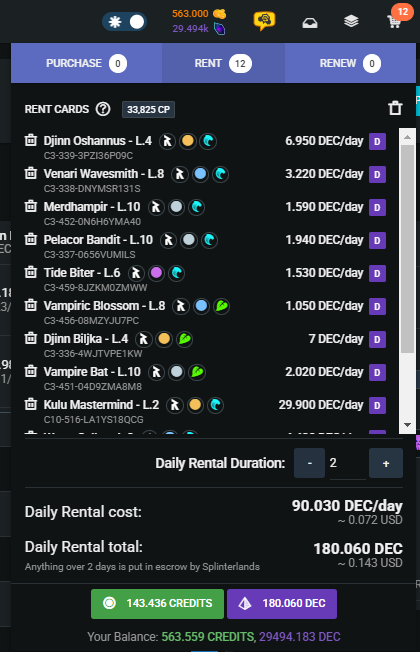Image resolution: width=420 pixels, height=652 pixels.
Task: Pay with 180.060 DEC button
Action: tap(282, 603)
